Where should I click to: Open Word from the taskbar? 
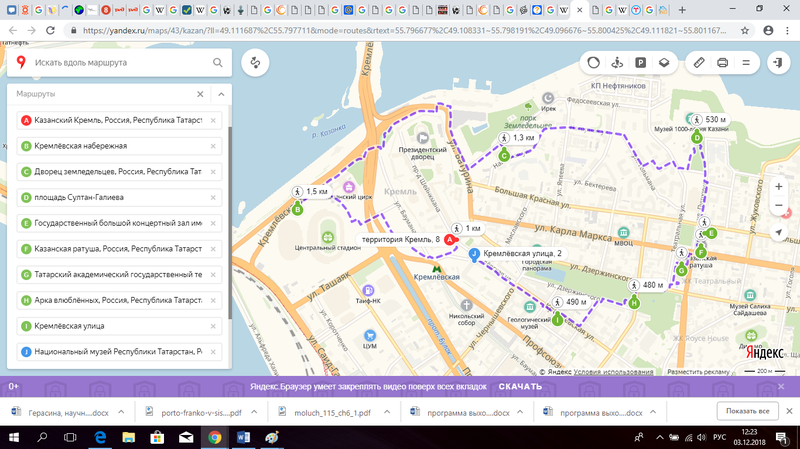[x=243, y=437]
